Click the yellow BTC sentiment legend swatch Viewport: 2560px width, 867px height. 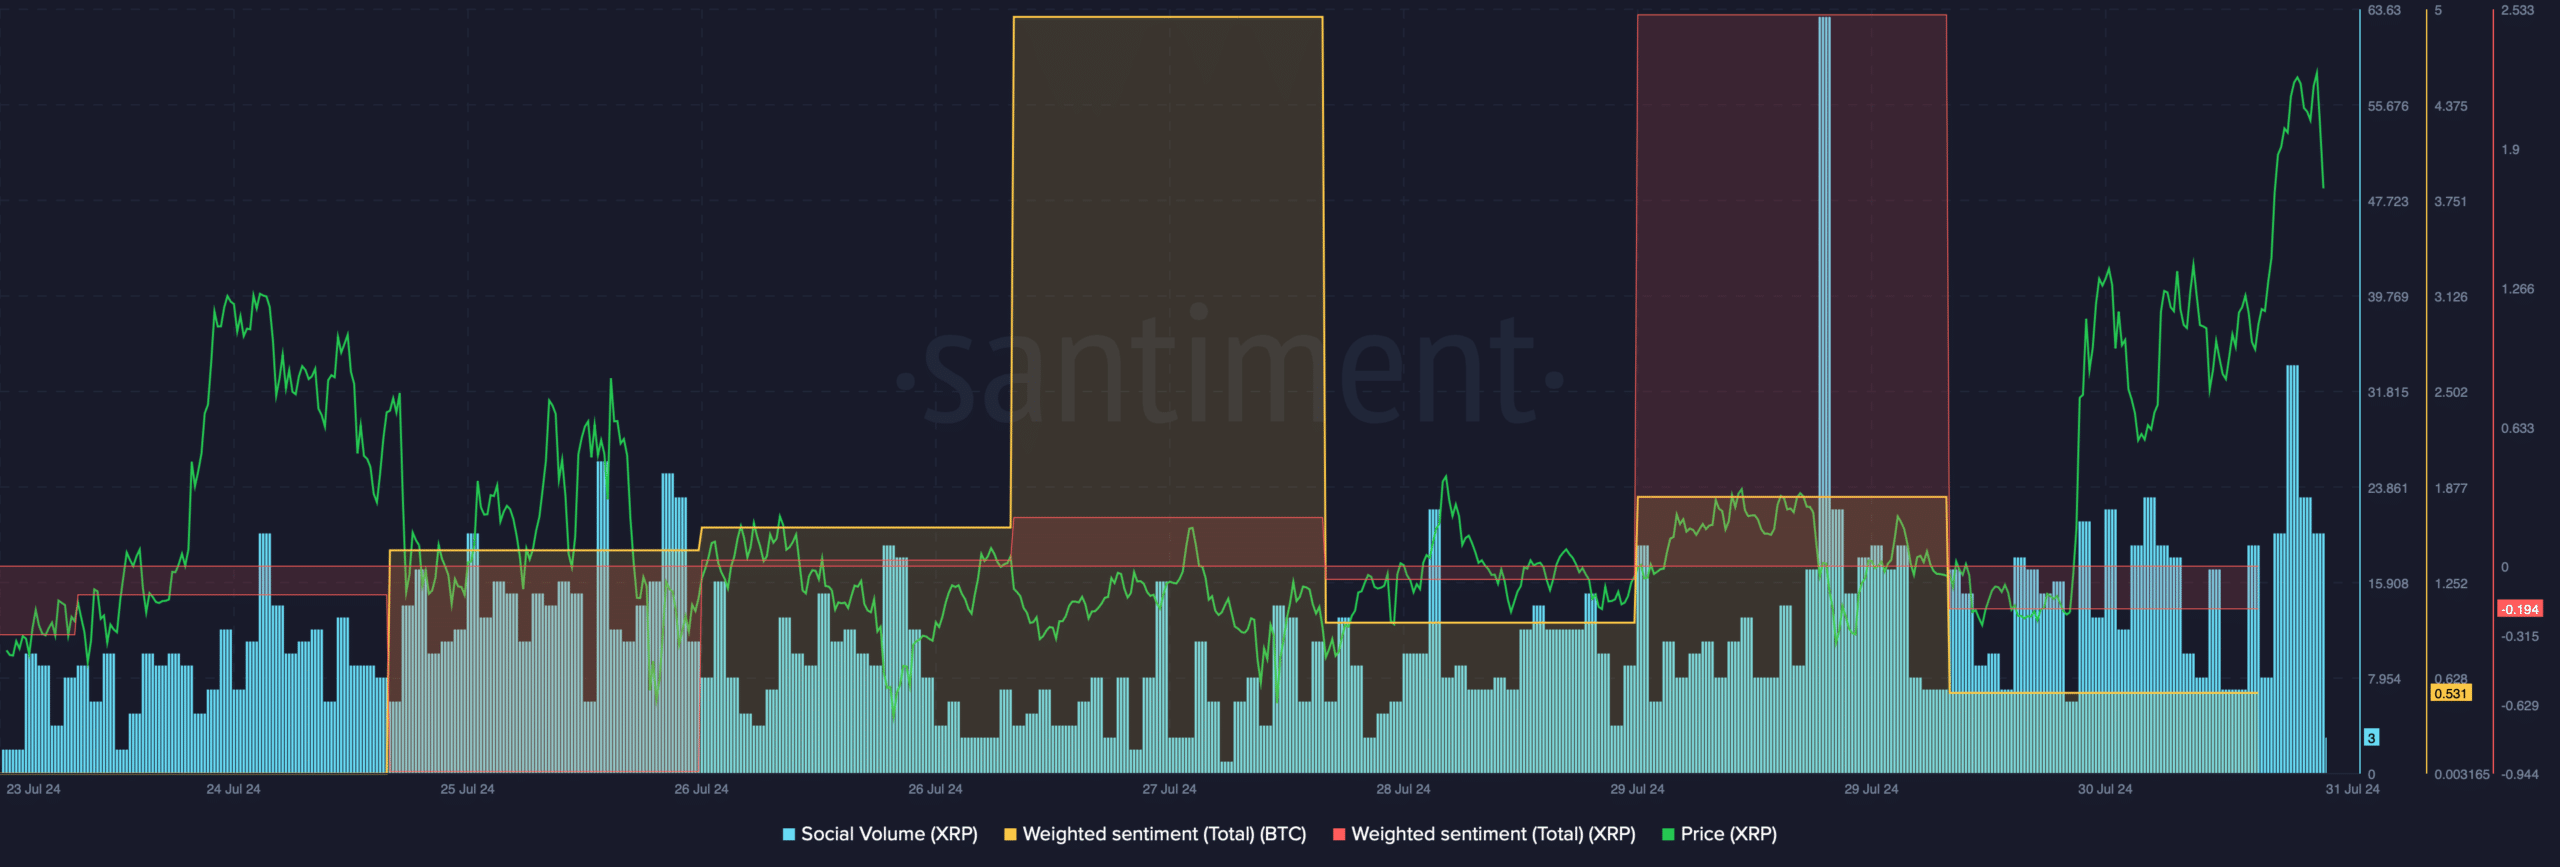pos(1010,834)
